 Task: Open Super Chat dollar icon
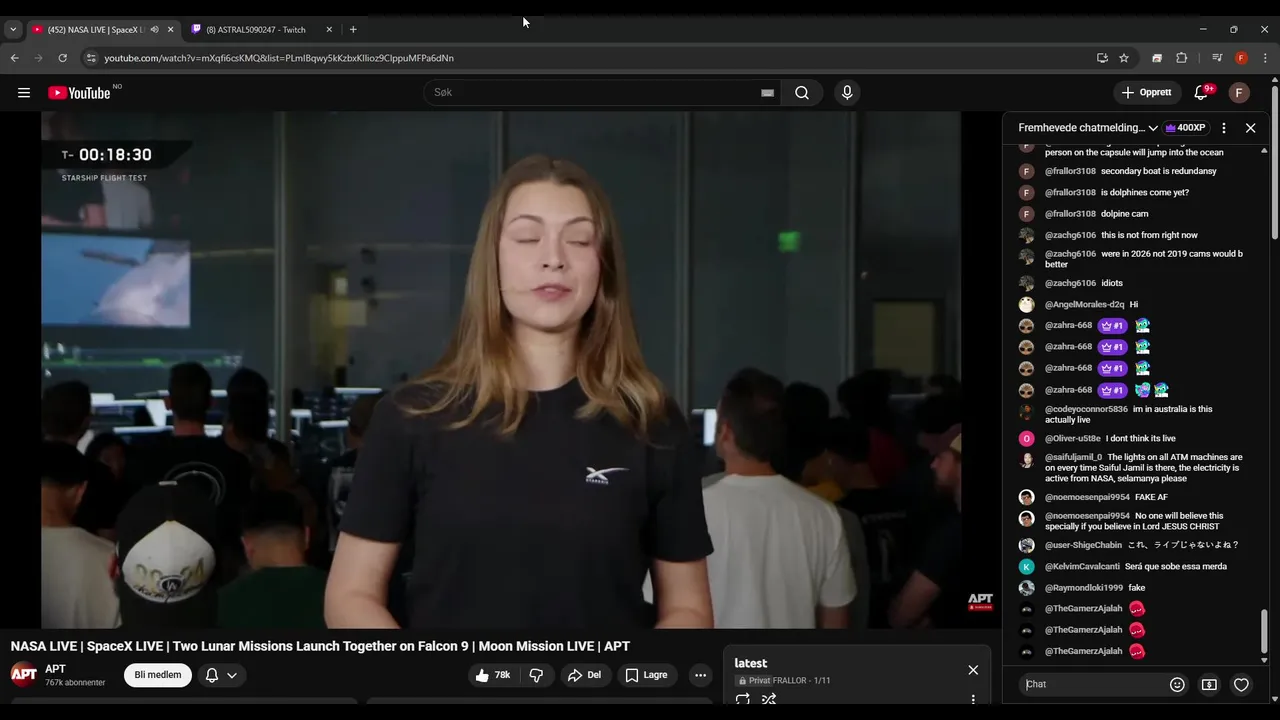[1209, 685]
